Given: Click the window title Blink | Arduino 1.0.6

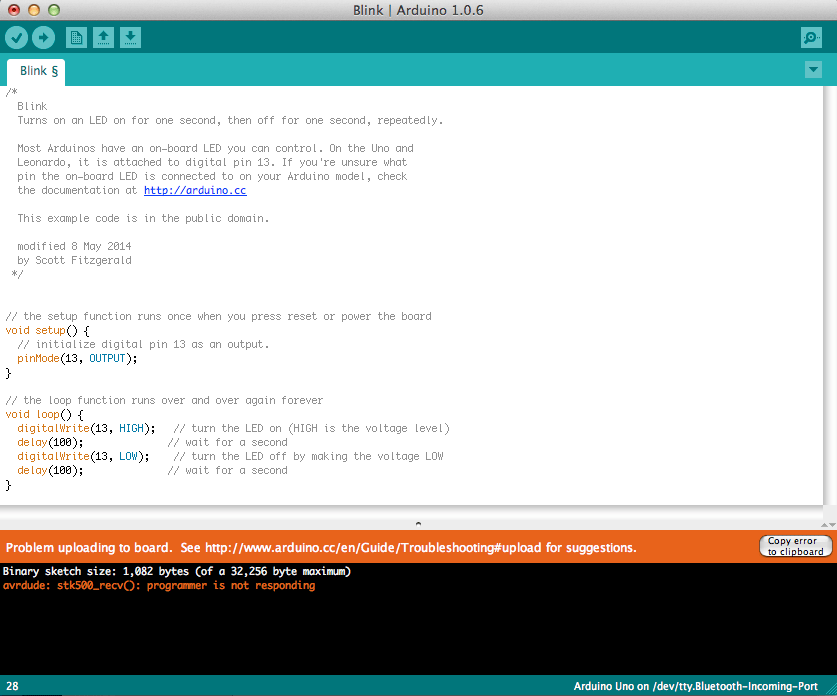Looking at the screenshot, I should (418, 10).
